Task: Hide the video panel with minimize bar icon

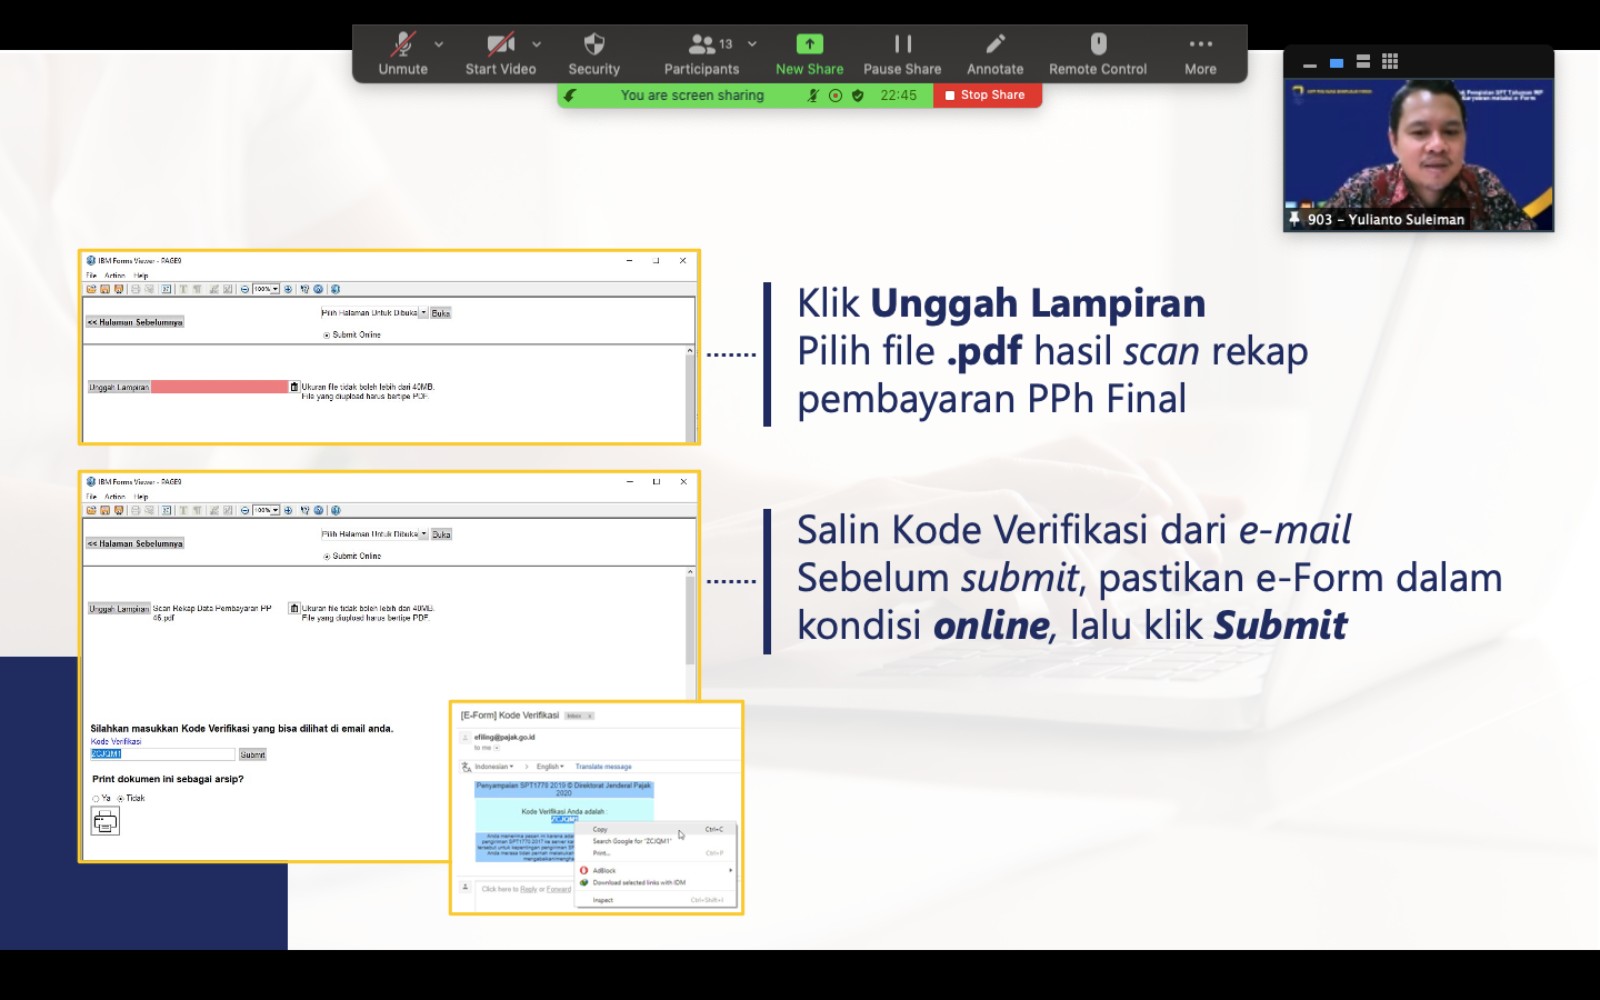Action: (x=1309, y=63)
